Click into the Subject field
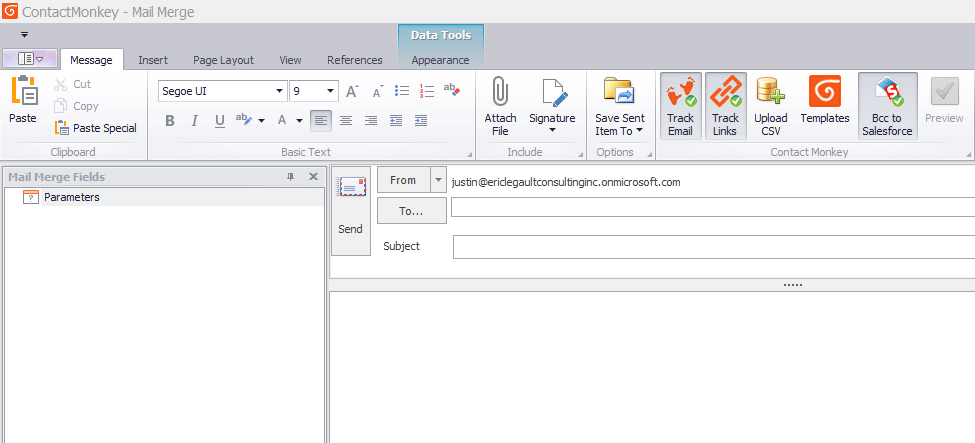 (714, 247)
